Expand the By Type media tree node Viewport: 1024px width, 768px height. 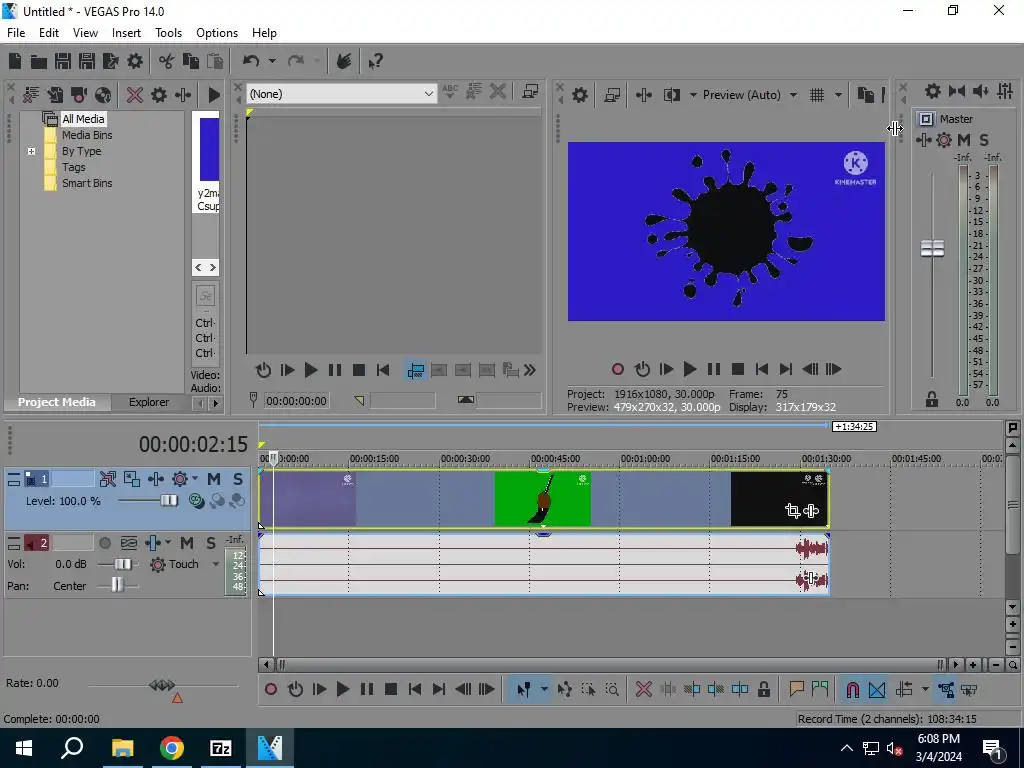pyautogui.click(x=32, y=152)
